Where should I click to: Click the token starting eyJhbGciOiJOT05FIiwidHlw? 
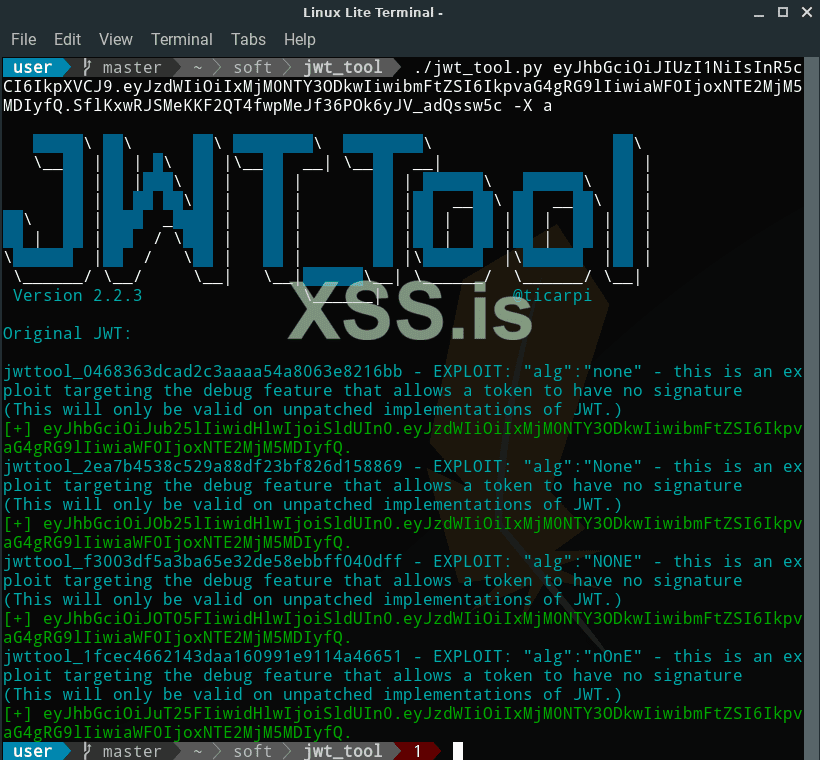[403, 628]
